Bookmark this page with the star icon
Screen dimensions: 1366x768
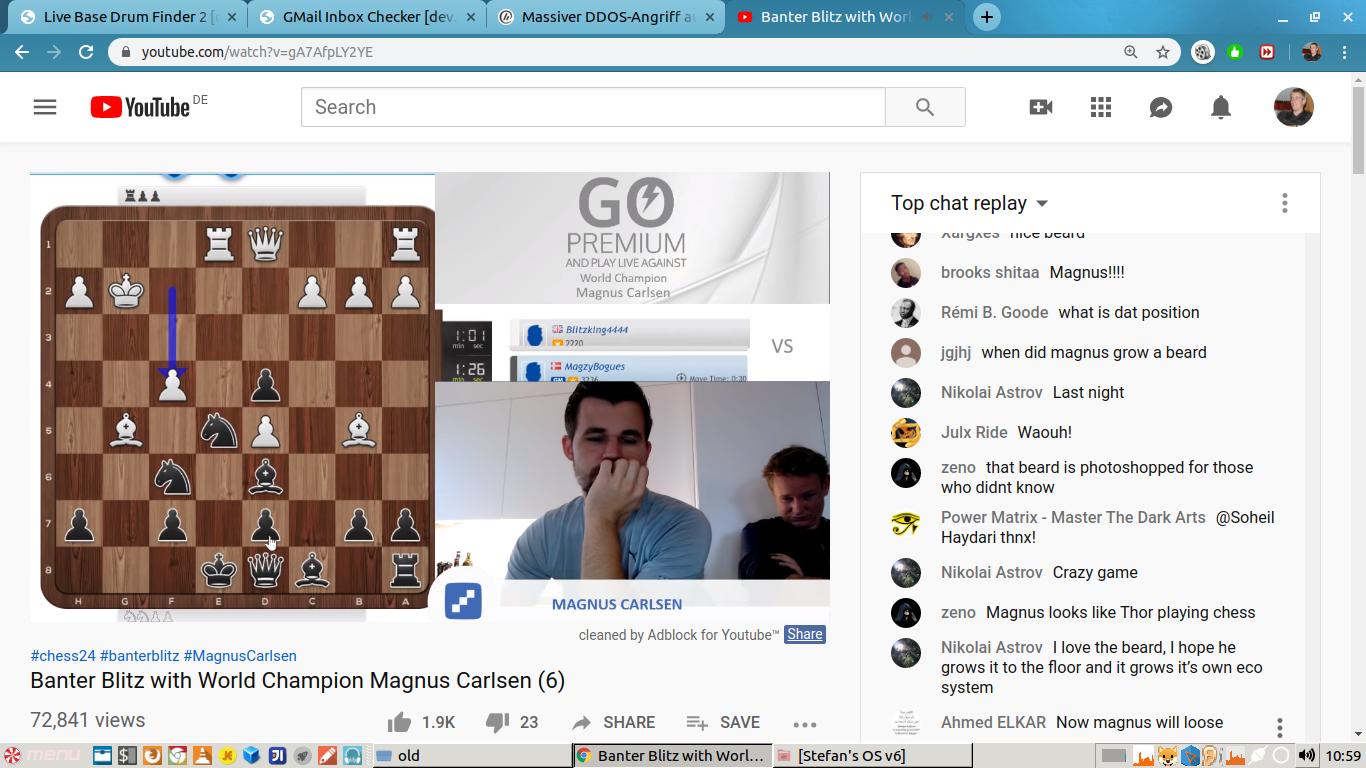1163,52
